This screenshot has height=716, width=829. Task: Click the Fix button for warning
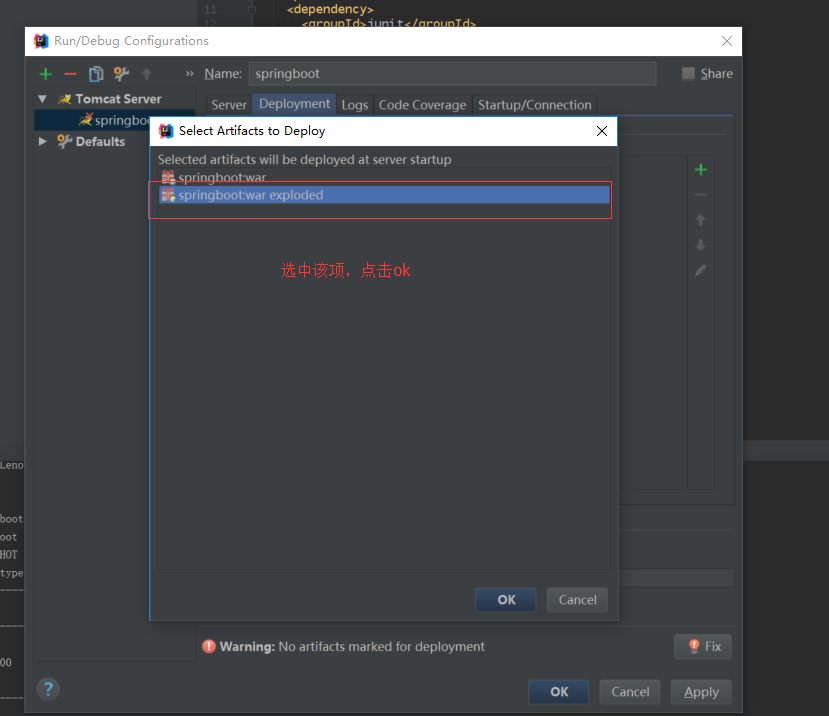[x=703, y=646]
